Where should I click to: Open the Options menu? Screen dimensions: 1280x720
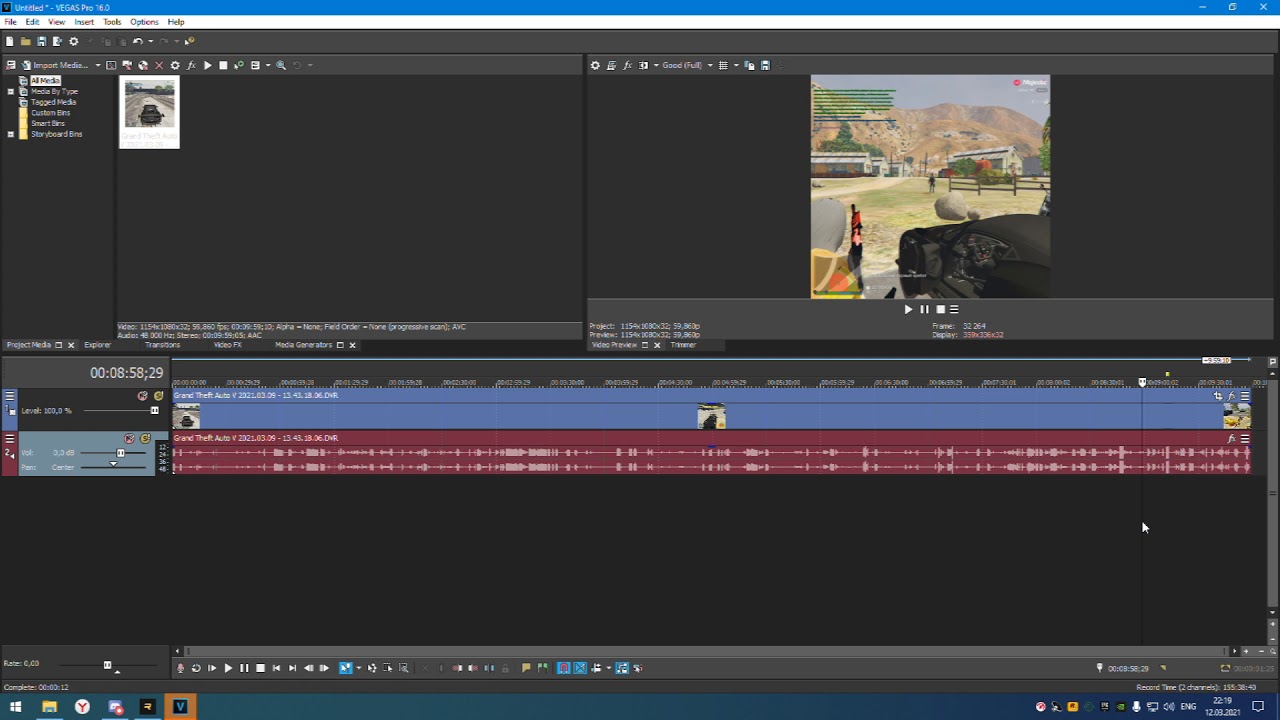pyautogui.click(x=144, y=22)
